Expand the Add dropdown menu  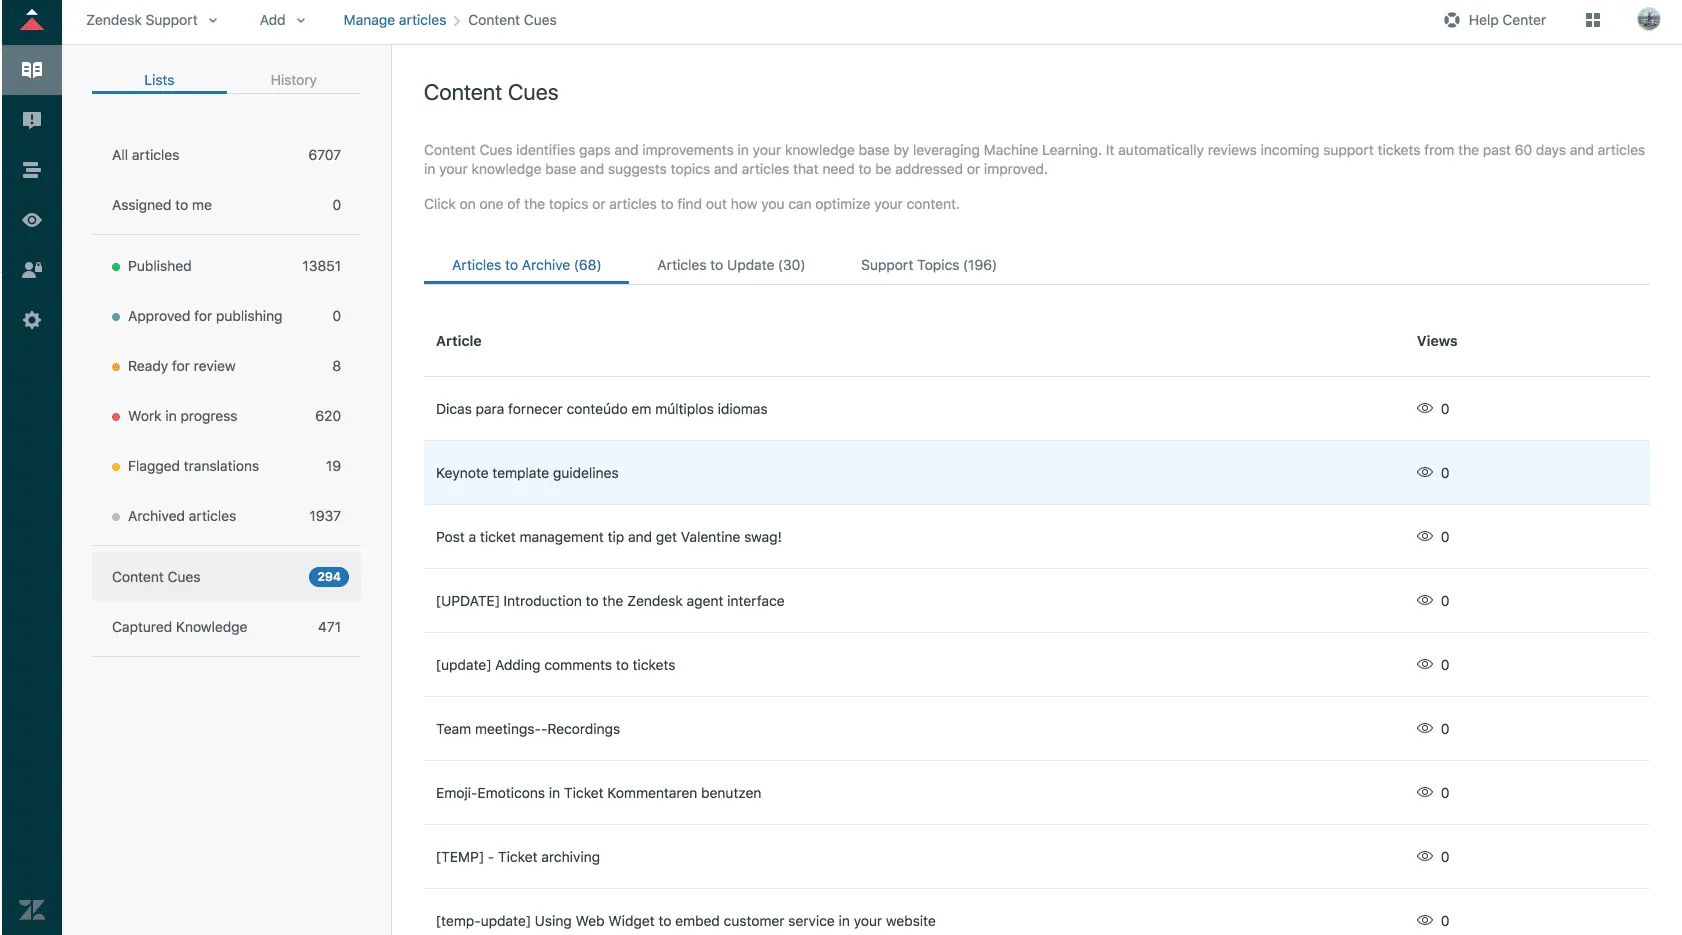point(281,20)
